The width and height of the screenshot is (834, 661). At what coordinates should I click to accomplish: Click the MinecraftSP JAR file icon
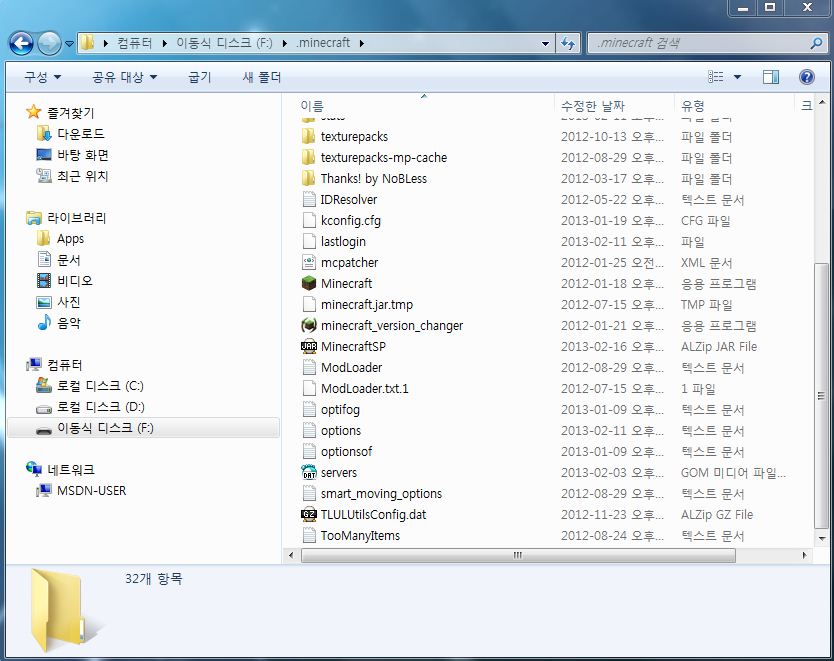tap(309, 347)
